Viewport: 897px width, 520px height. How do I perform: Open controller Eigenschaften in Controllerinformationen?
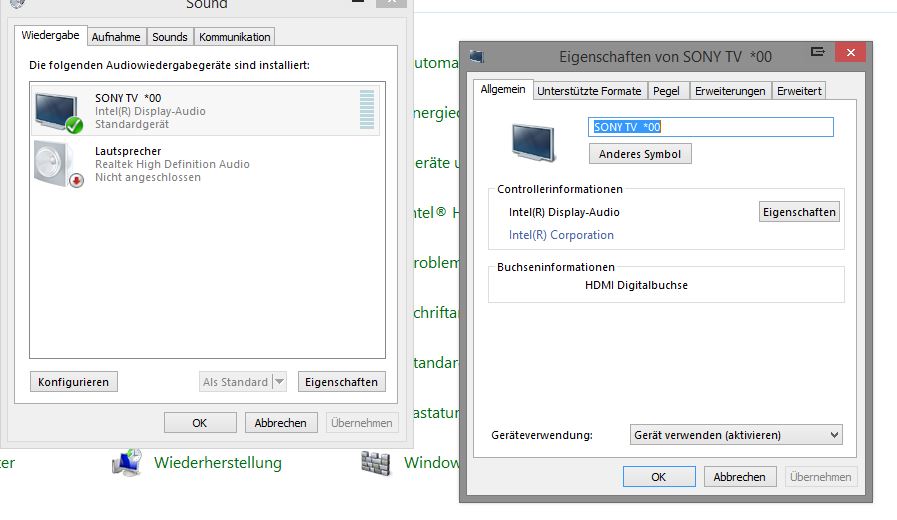pyautogui.click(x=799, y=212)
